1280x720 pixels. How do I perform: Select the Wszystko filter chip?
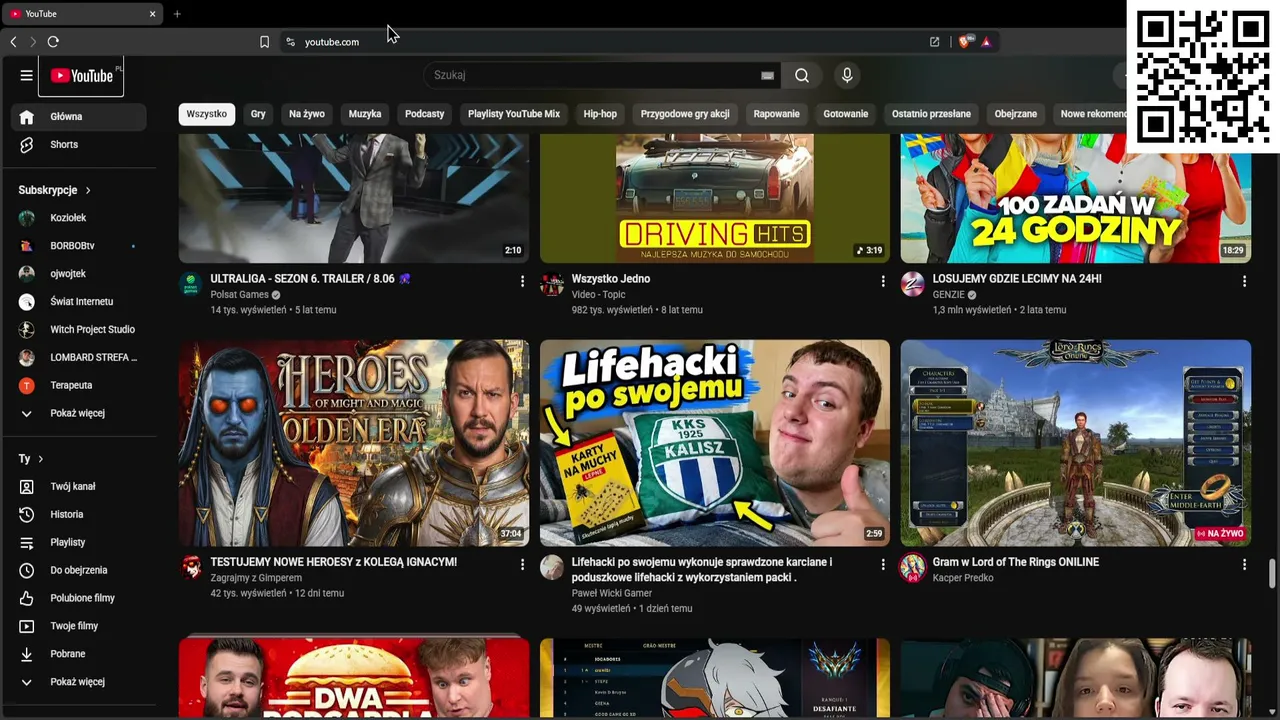pos(207,114)
